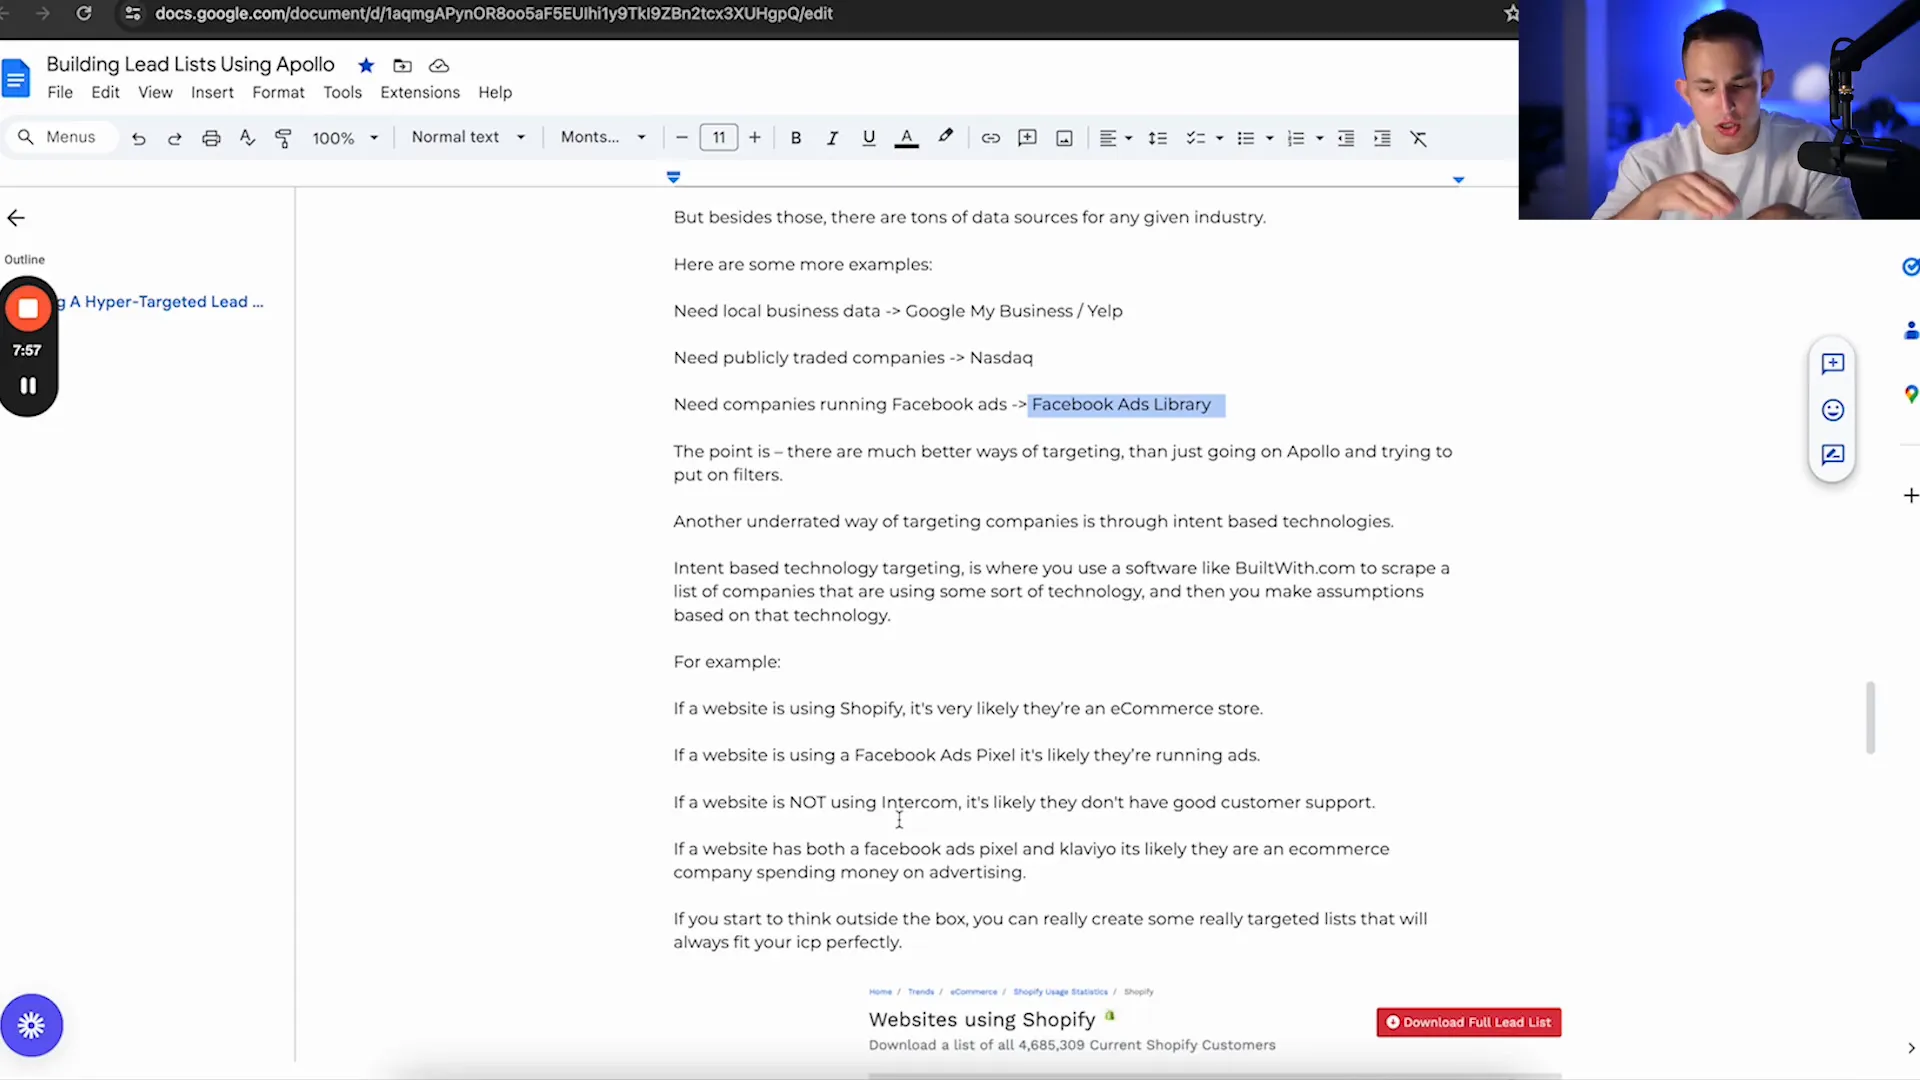Click the text font color swatch
Screen dimensions: 1920x1080
pyautogui.click(x=906, y=137)
